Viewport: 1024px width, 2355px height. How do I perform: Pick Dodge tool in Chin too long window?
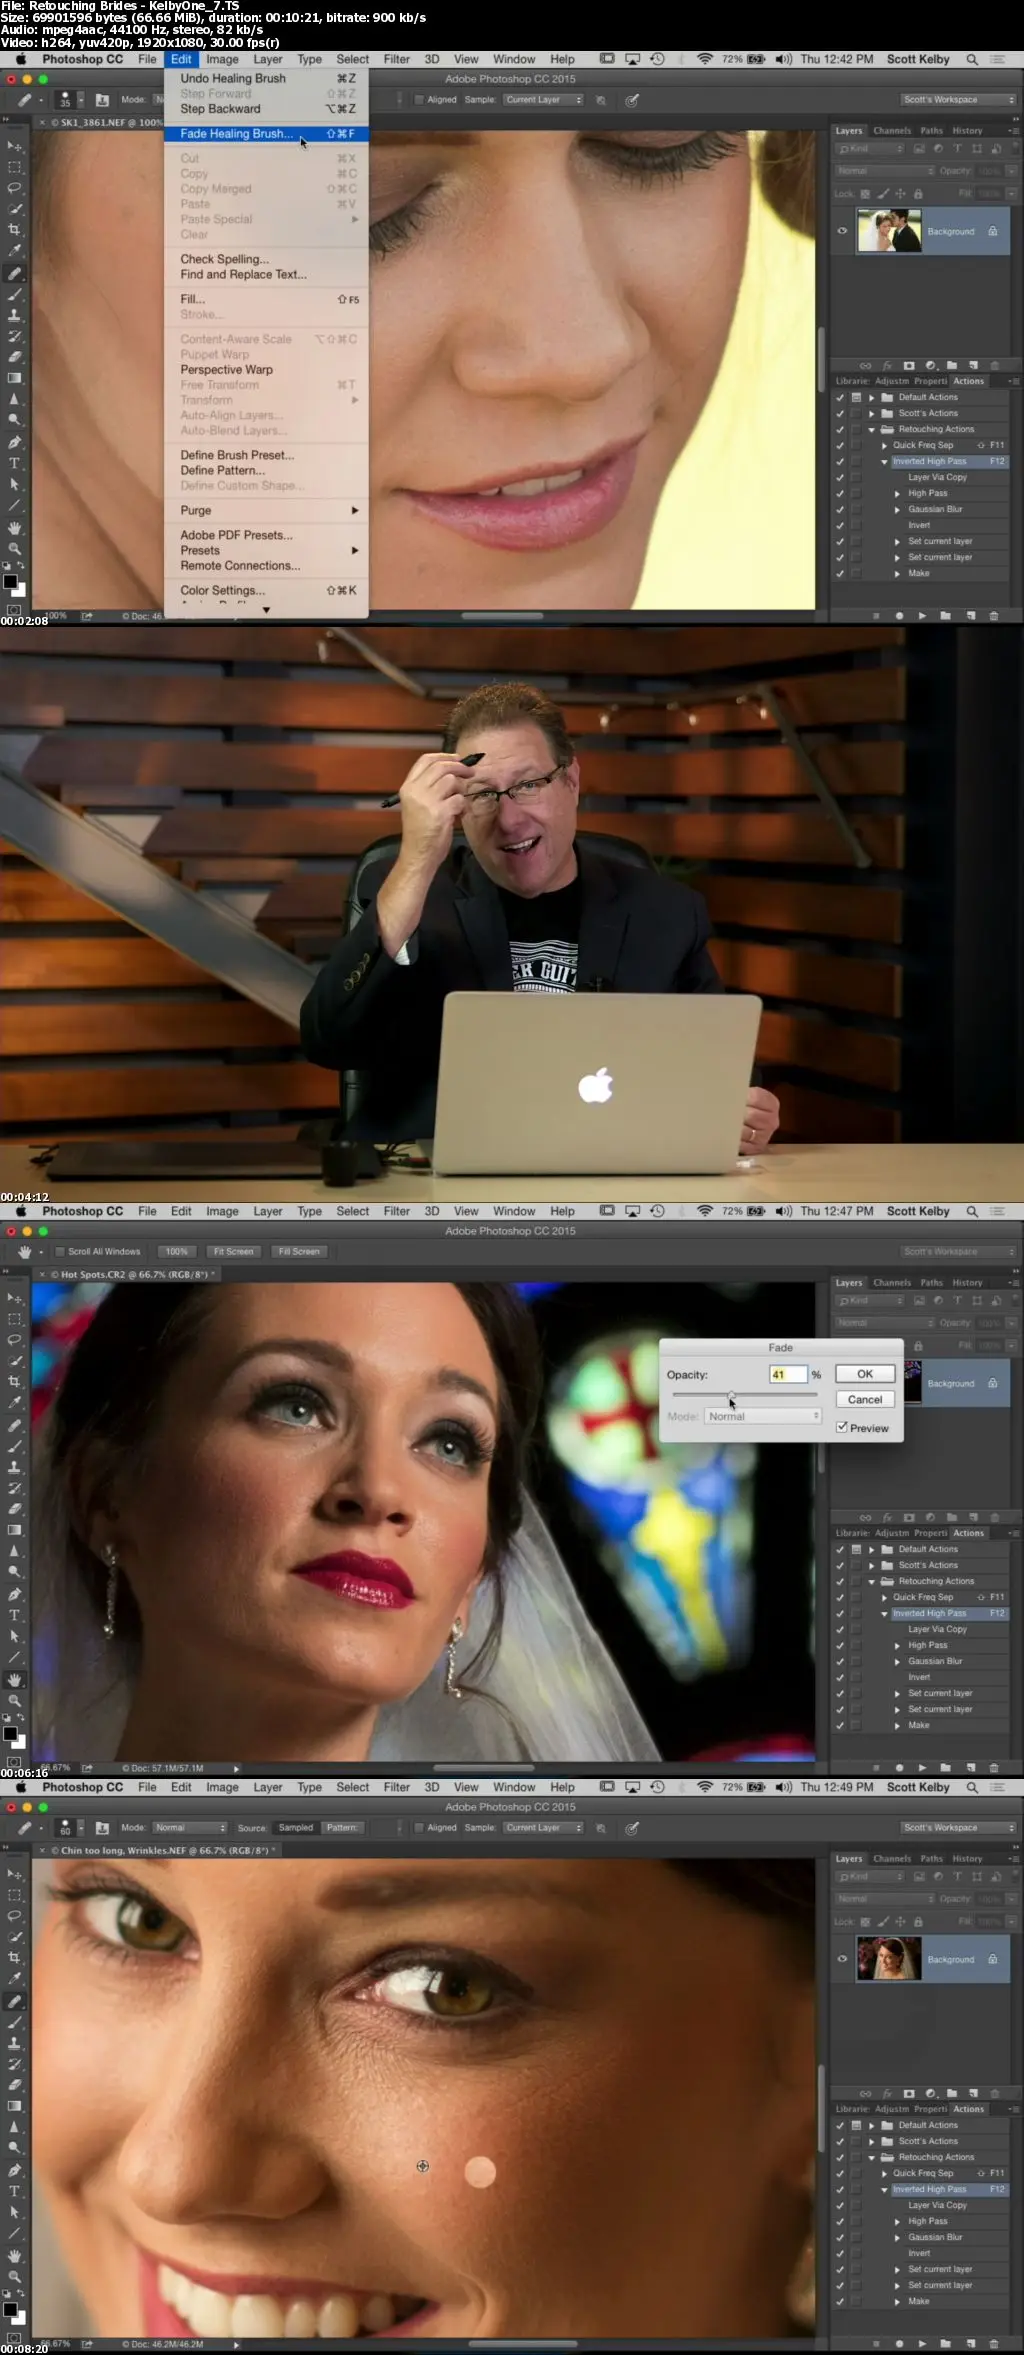coord(15,2148)
